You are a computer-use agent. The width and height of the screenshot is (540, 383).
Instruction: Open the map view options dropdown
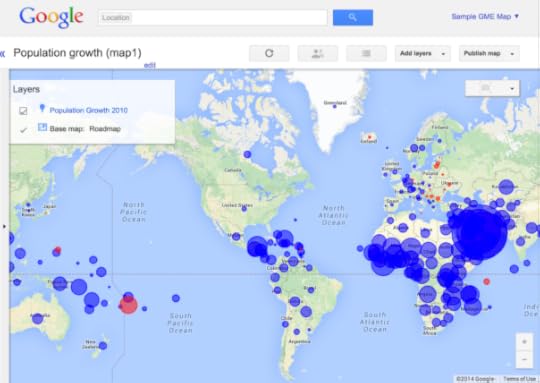(492, 89)
